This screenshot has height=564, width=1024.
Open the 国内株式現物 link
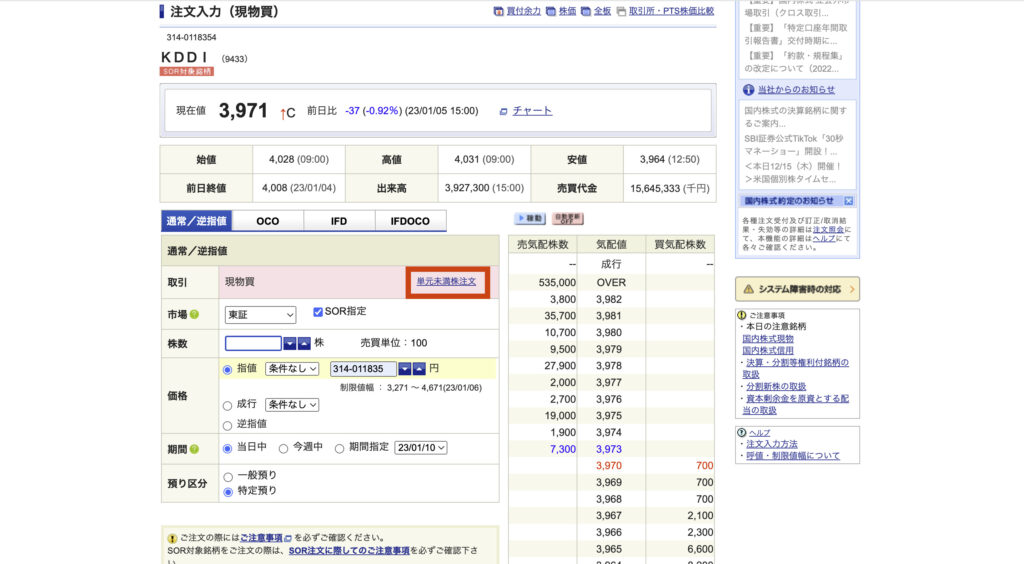[768, 339]
